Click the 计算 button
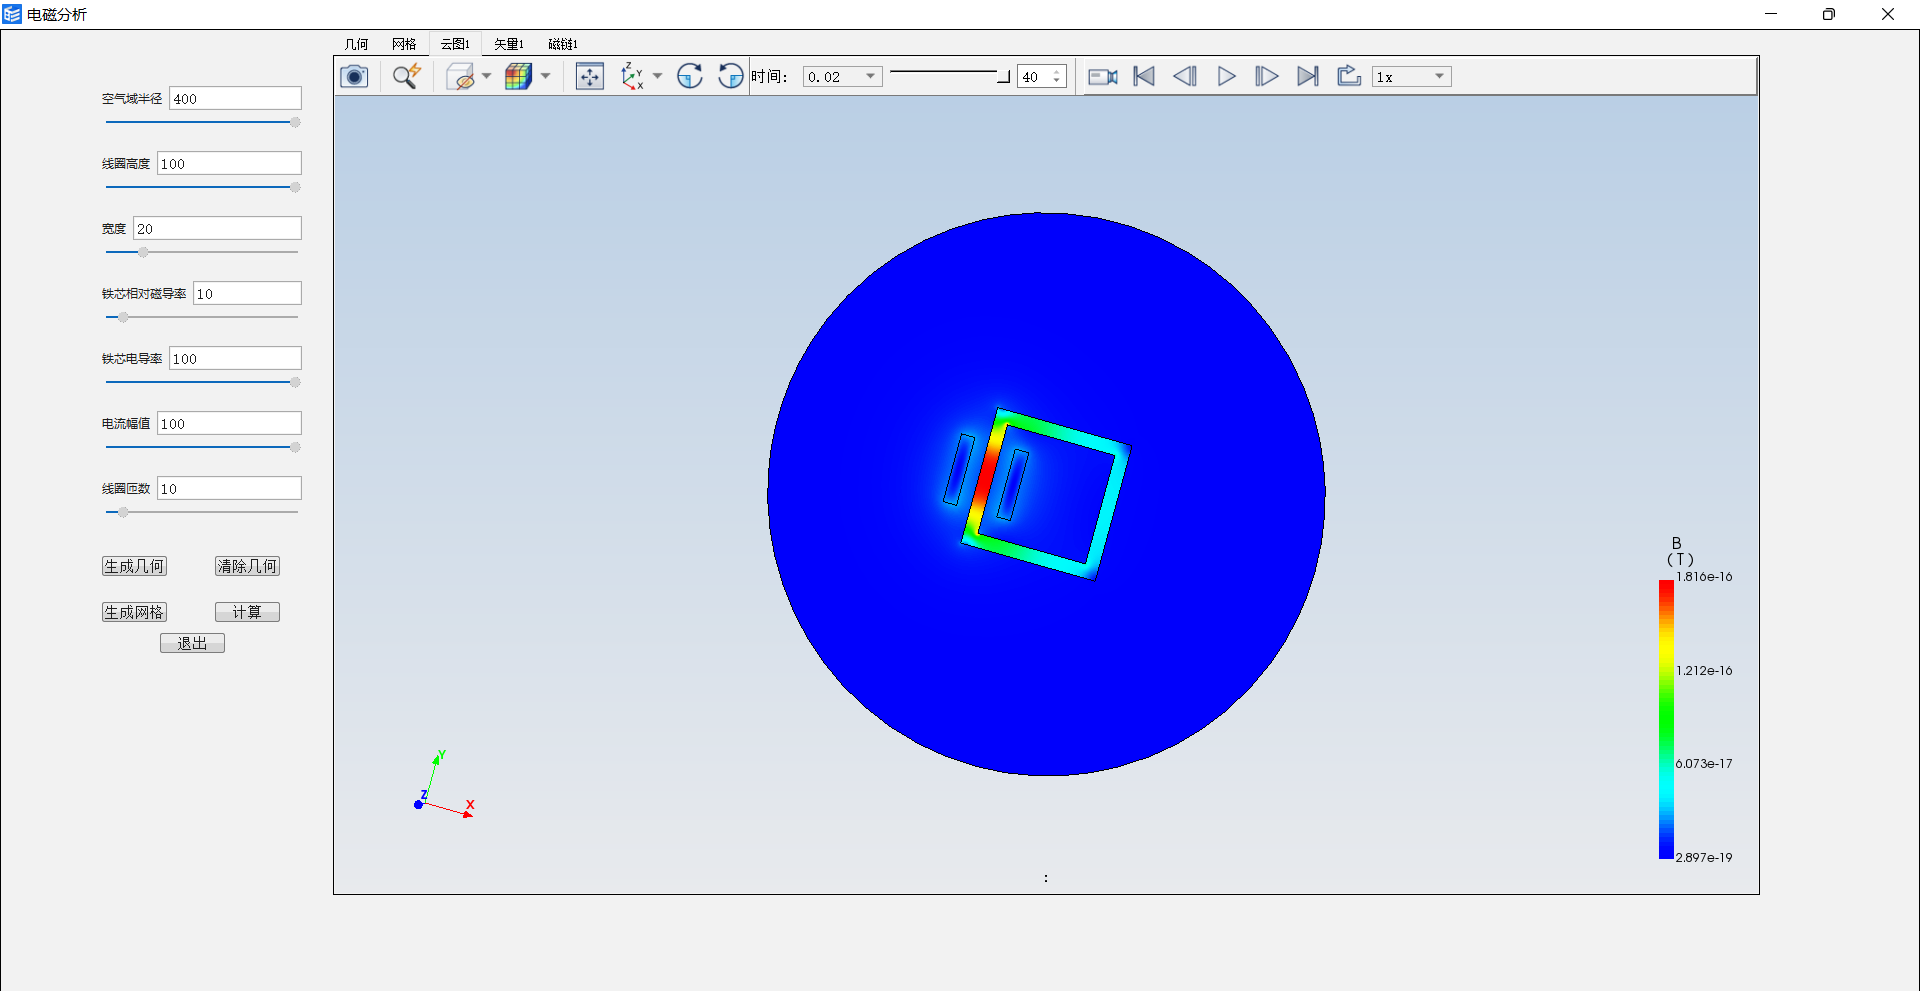 click(247, 612)
